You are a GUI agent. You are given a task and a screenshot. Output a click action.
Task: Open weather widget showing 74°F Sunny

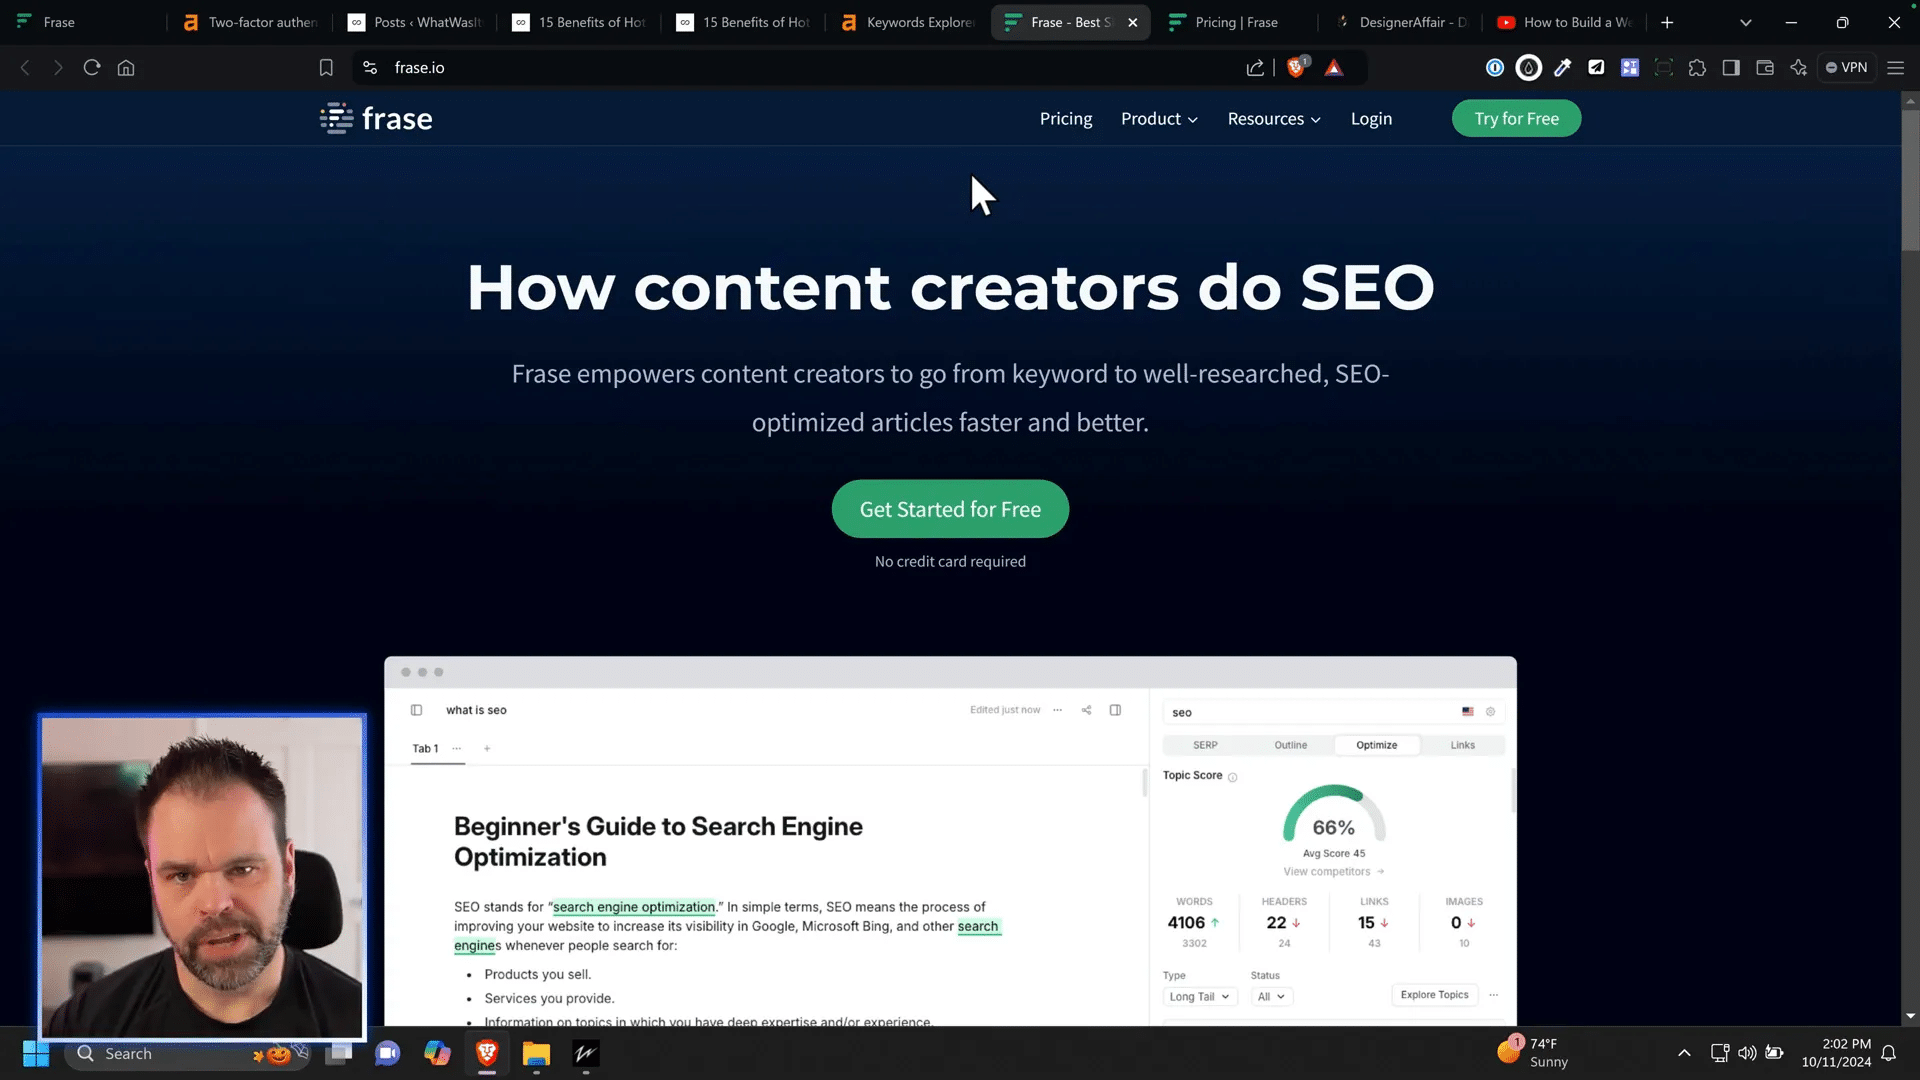coord(1533,1053)
